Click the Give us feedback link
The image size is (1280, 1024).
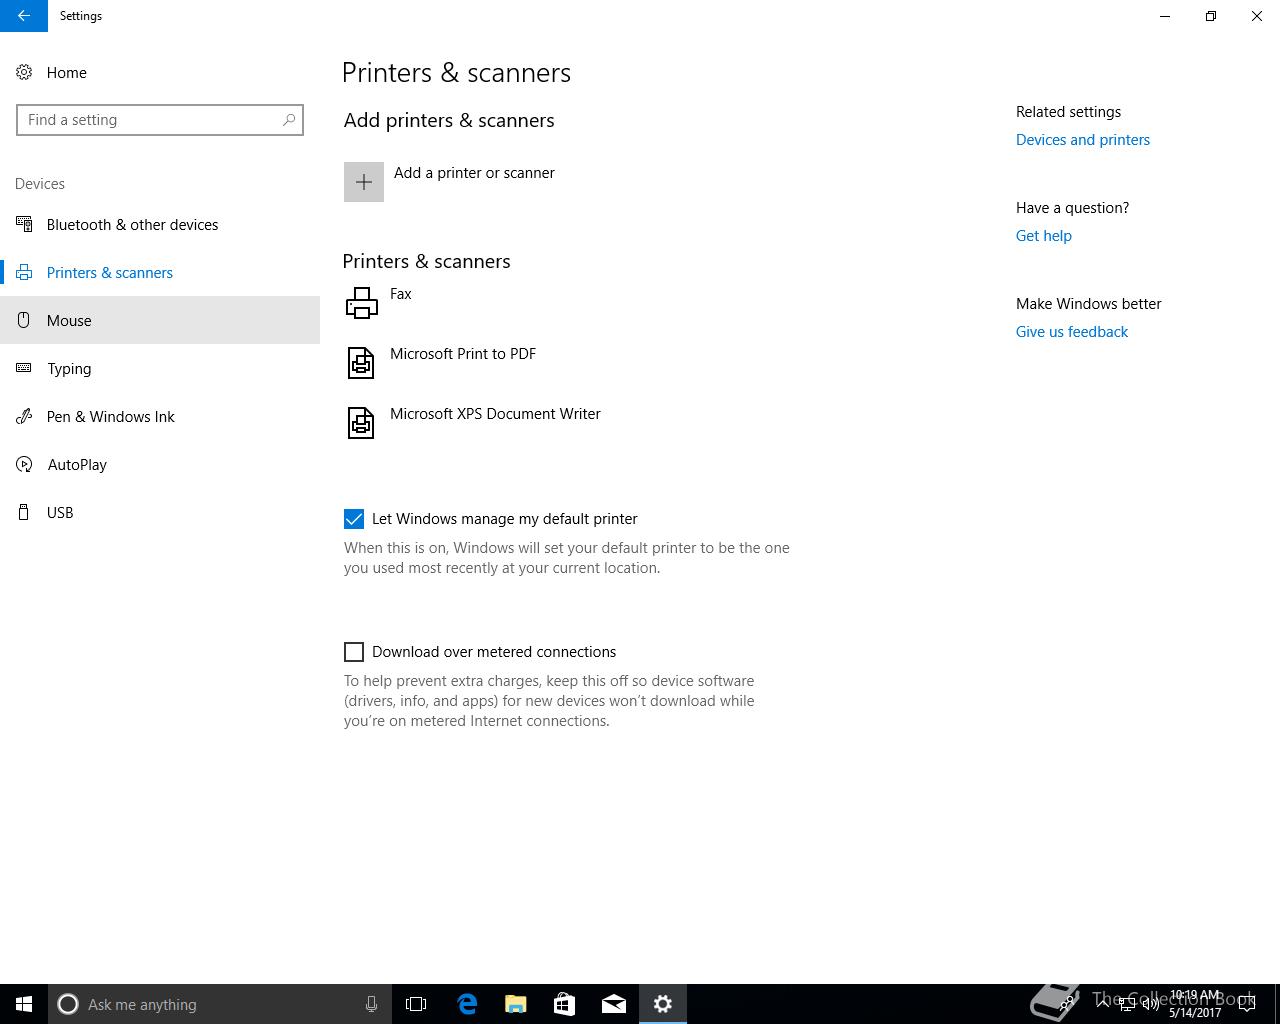click(x=1072, y=332)
